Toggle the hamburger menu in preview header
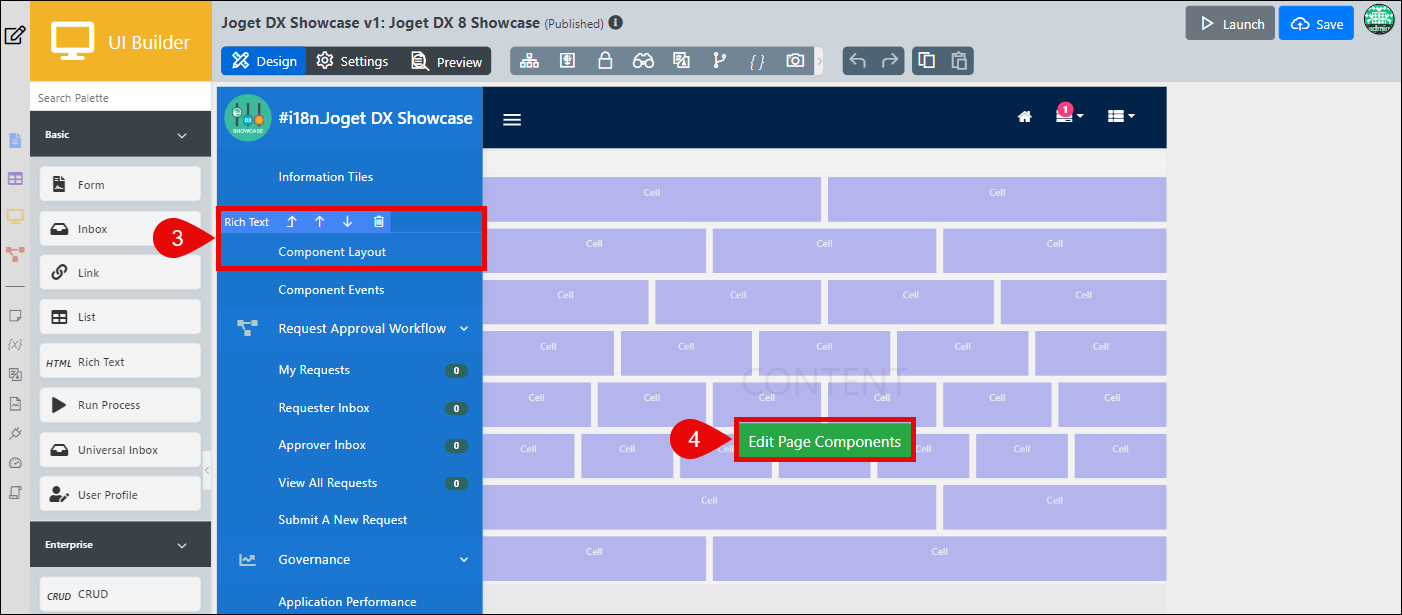The width and height of the screenshot is (1402, 615). 512,120
